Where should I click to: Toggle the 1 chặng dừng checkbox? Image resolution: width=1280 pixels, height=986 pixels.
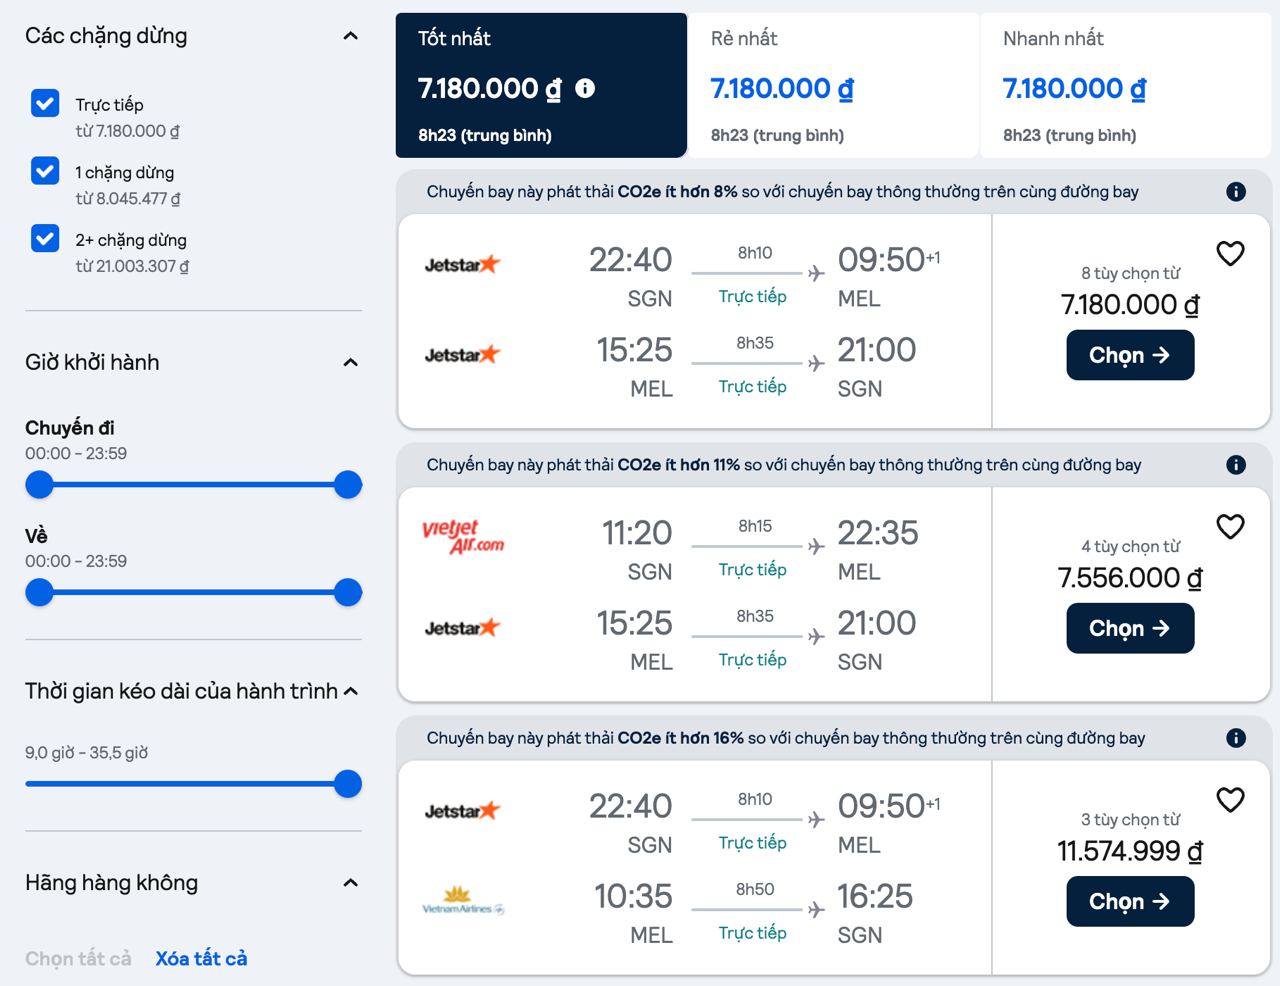pos(45,171)
